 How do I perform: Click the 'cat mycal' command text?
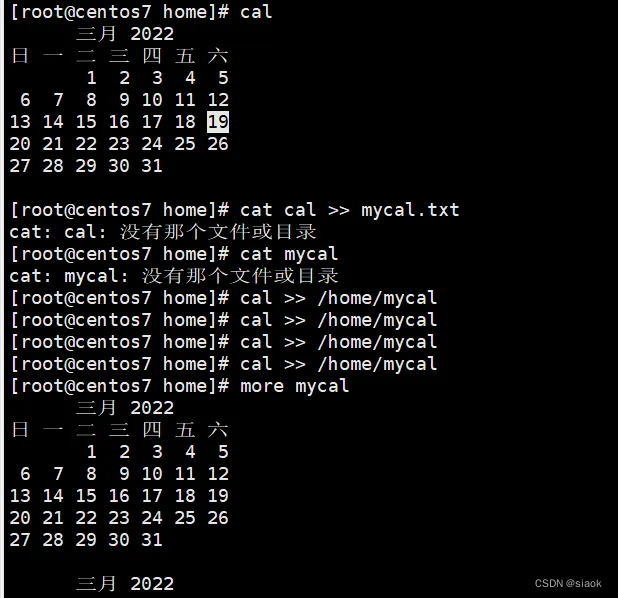point(289,254)
